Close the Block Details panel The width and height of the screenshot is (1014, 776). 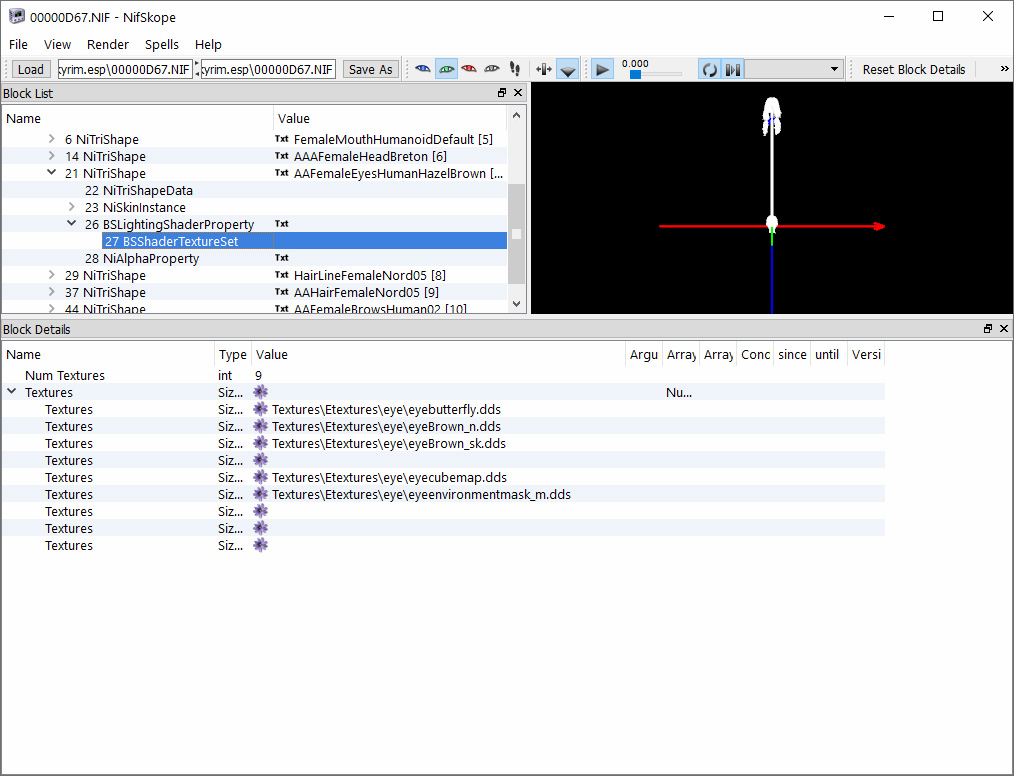click(x=1004, y=329)
